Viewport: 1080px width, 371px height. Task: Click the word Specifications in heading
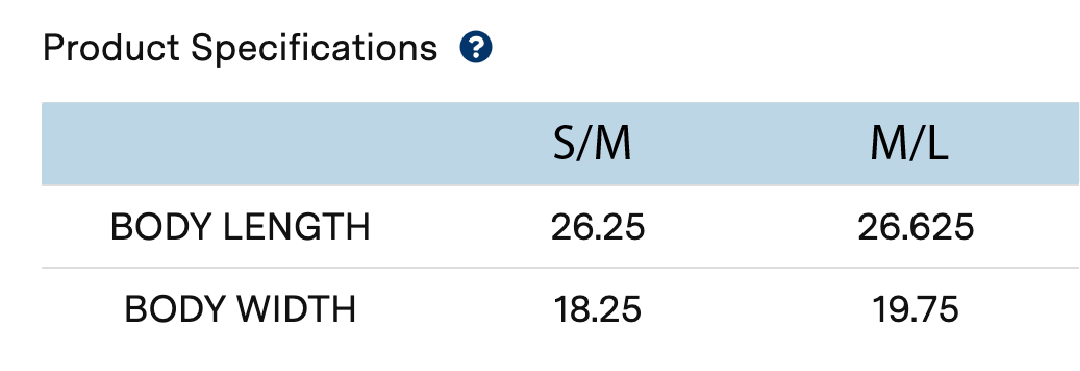click(x=314, y=50)
